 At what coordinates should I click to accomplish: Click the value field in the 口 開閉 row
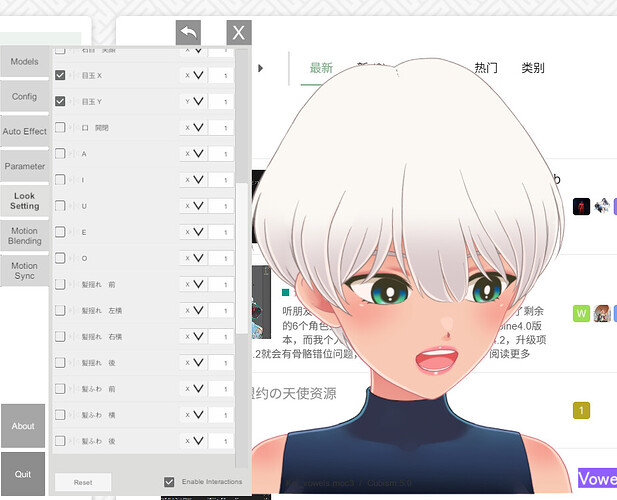[x=221, y=127]
